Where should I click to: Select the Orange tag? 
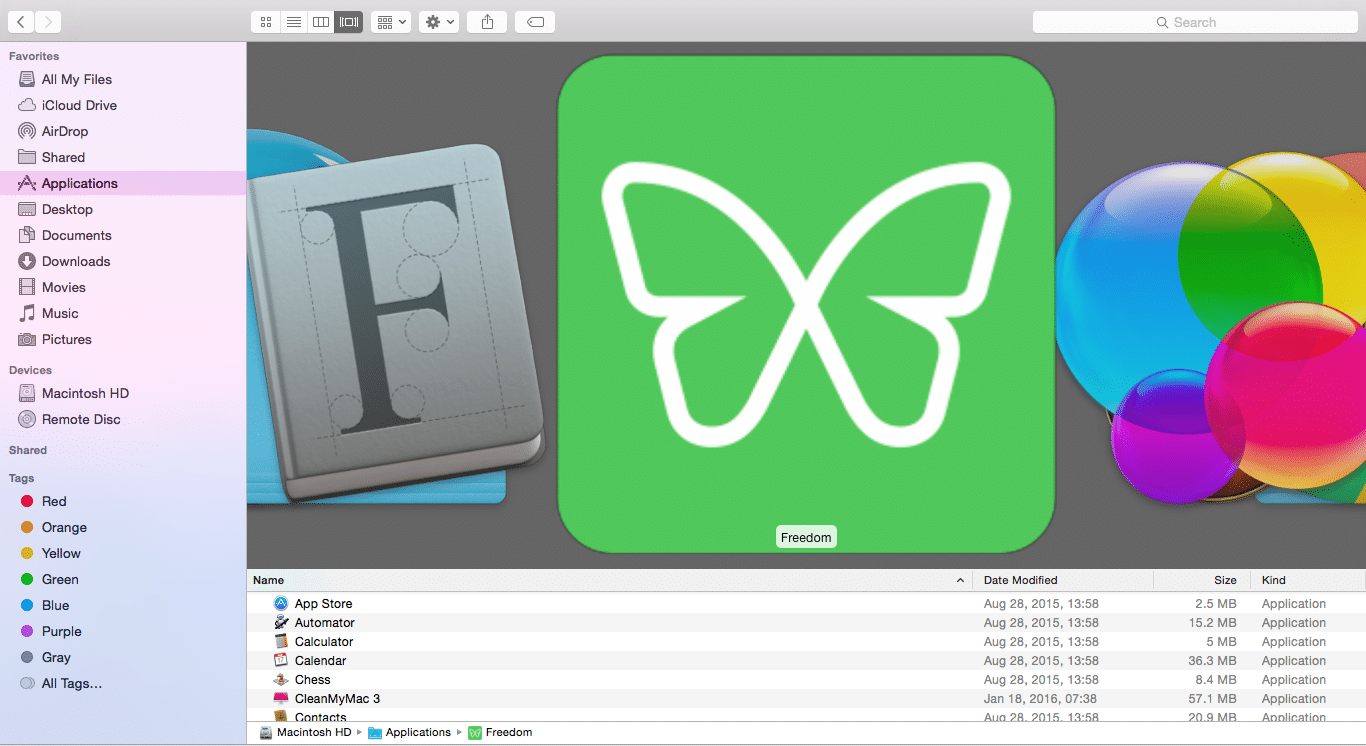123,527
